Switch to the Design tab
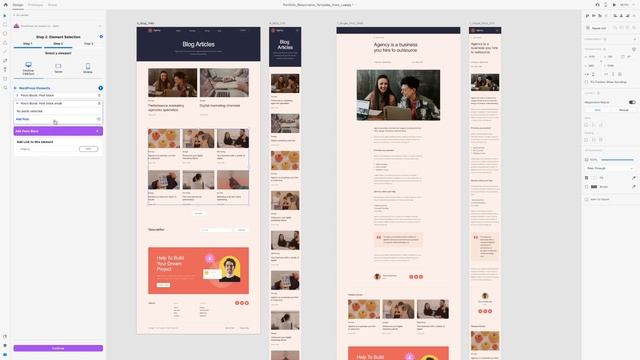 pos(18,5)
